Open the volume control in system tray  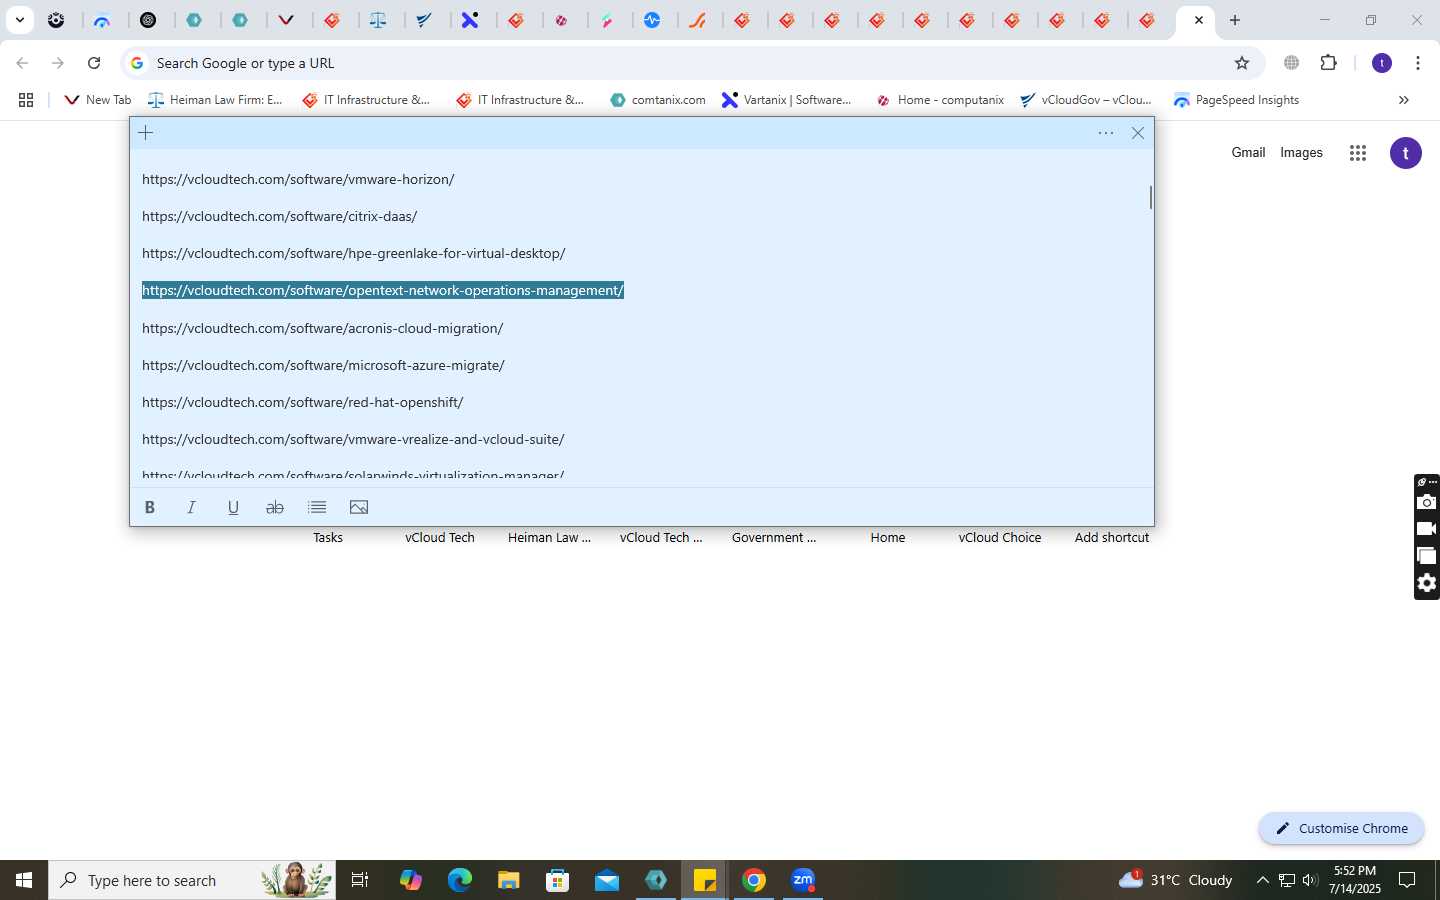pos(1310,880)
